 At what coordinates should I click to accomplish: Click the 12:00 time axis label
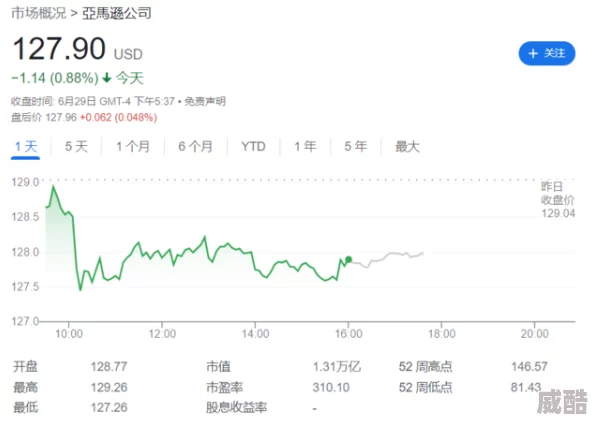click(x=162, y=334)
